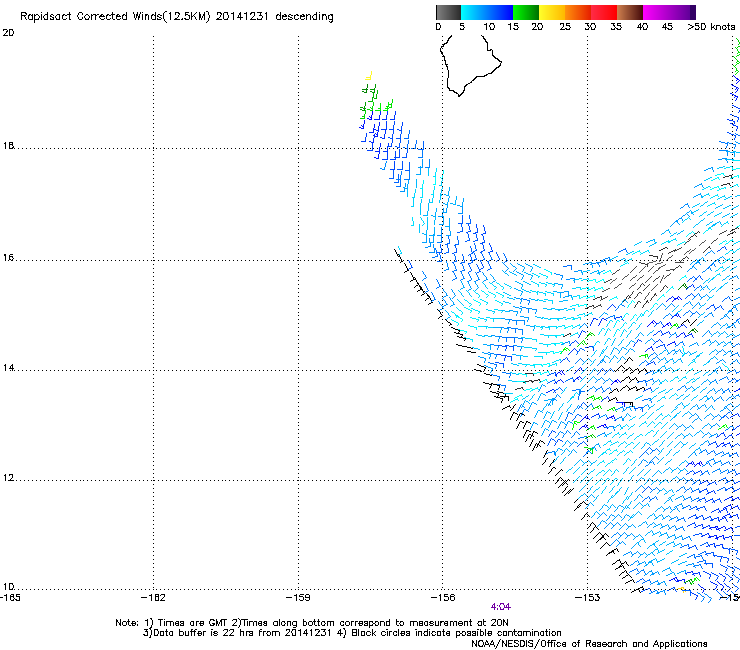Click the '-162' longitude axis label

[x=153, y=598]
